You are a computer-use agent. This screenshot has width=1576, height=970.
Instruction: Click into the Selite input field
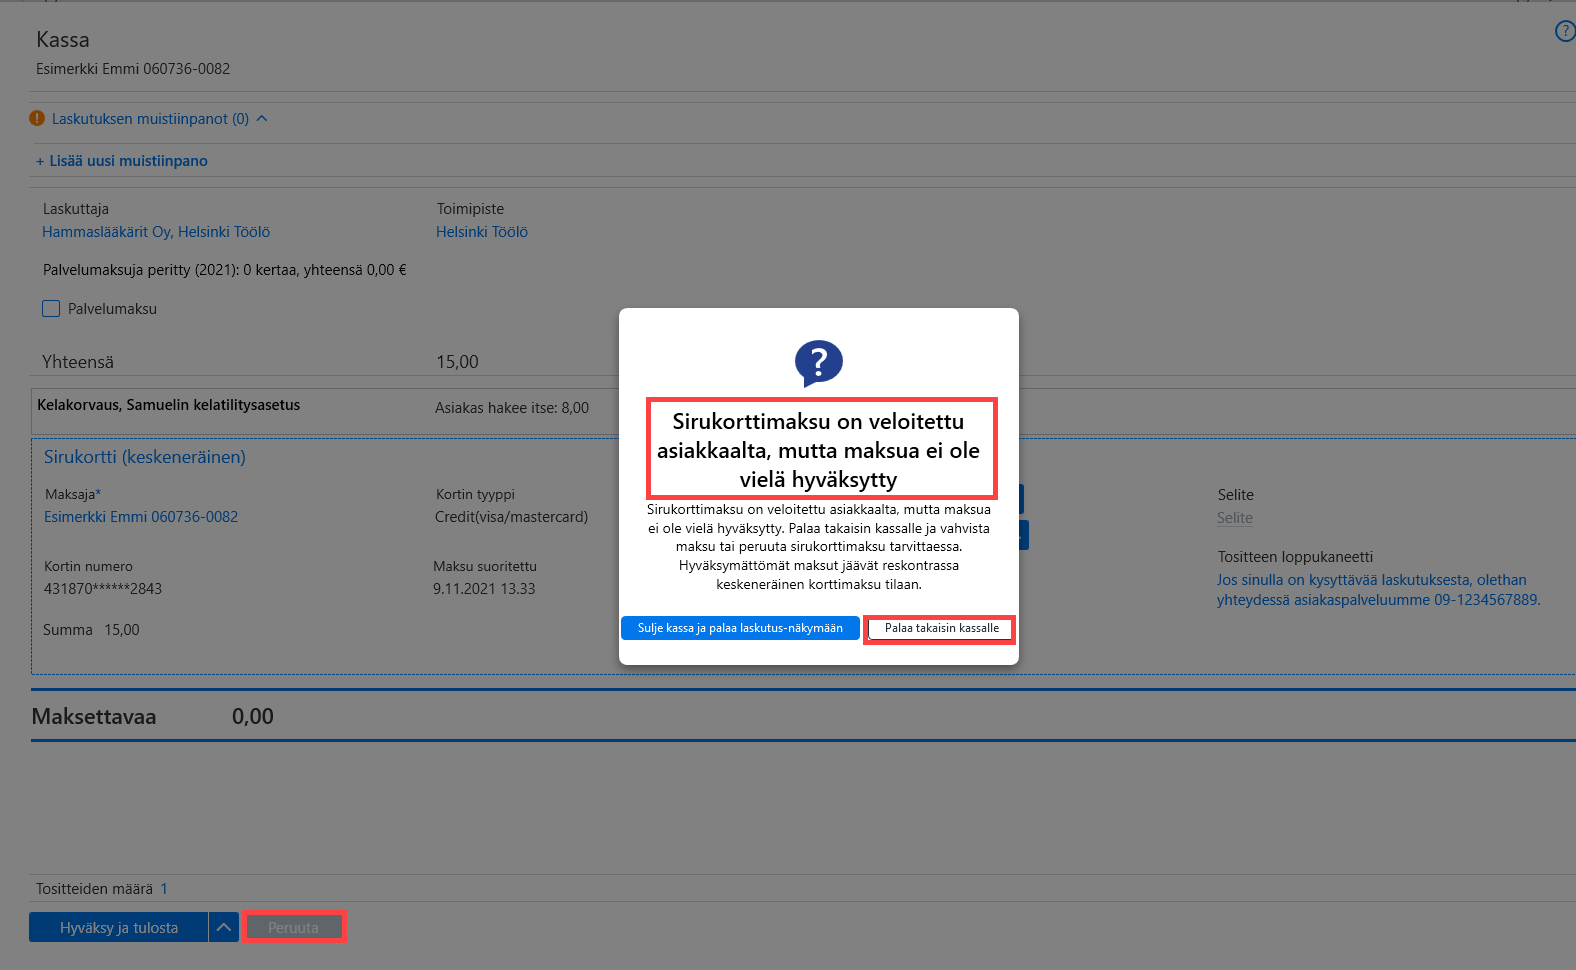tap(1235, 518)
